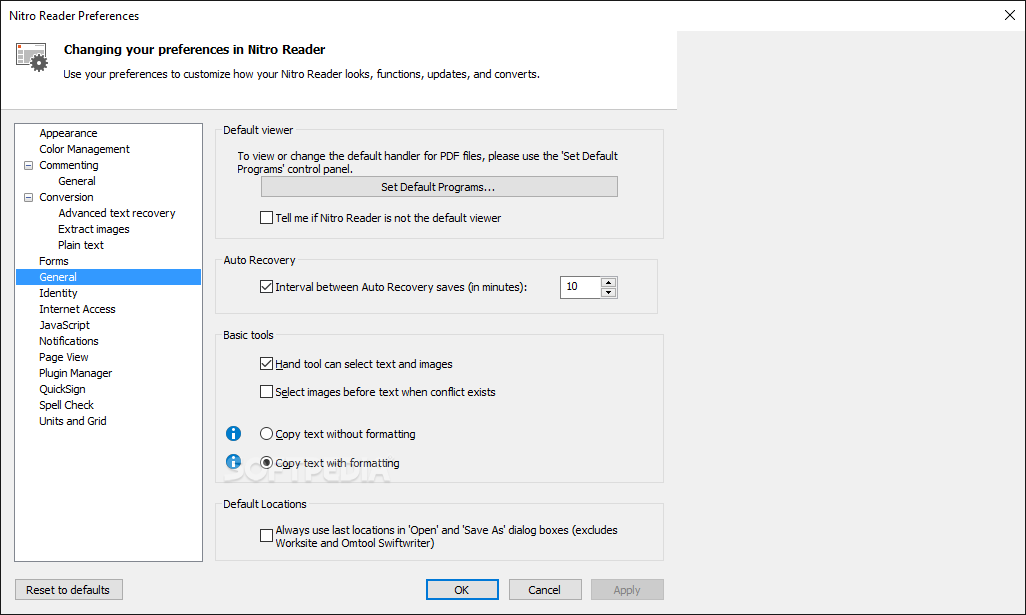1026x615 pixels.
Task: Select Copy text with formatting radio
Action: click(266, 463)
